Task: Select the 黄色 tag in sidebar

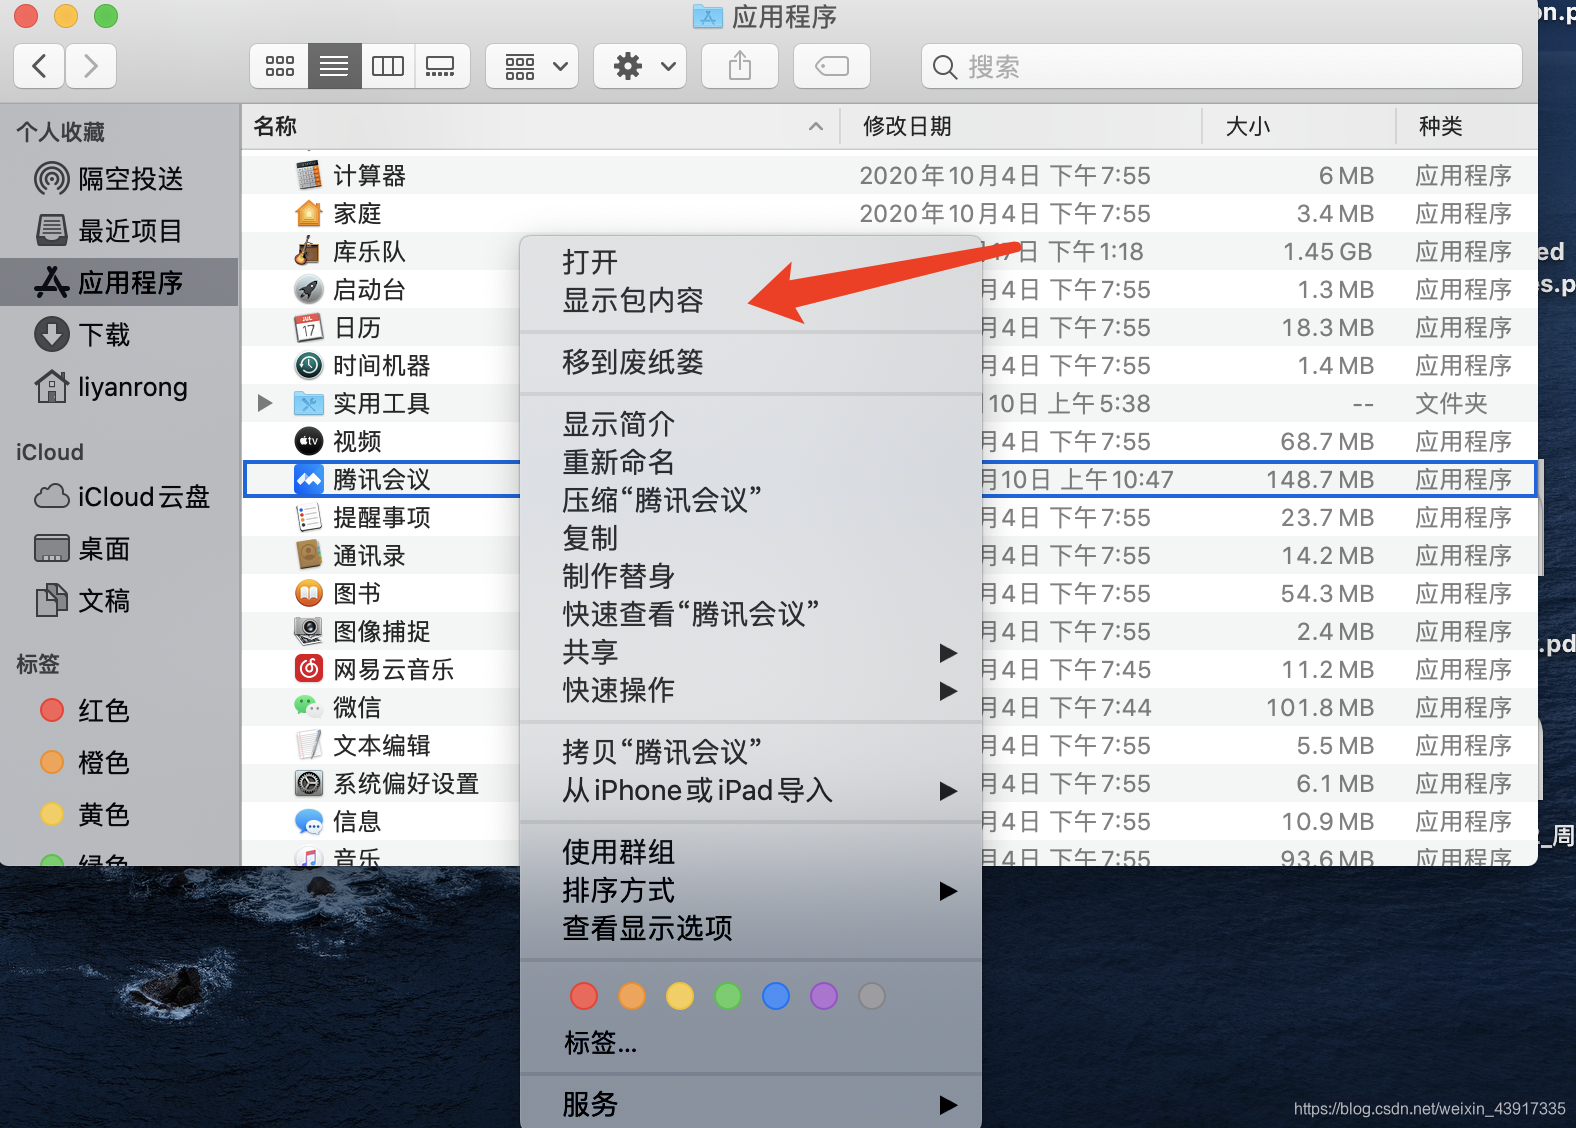Action: tap(120, 815)
